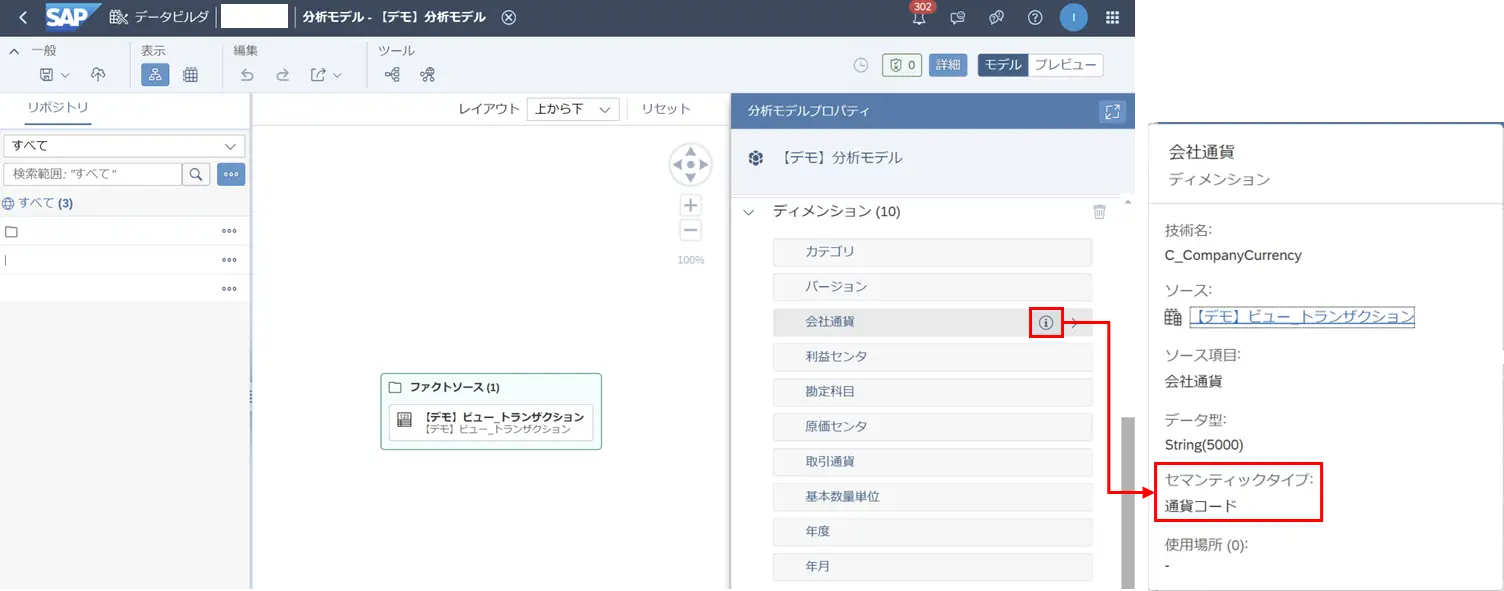Switch to モデル mode

1003,65
